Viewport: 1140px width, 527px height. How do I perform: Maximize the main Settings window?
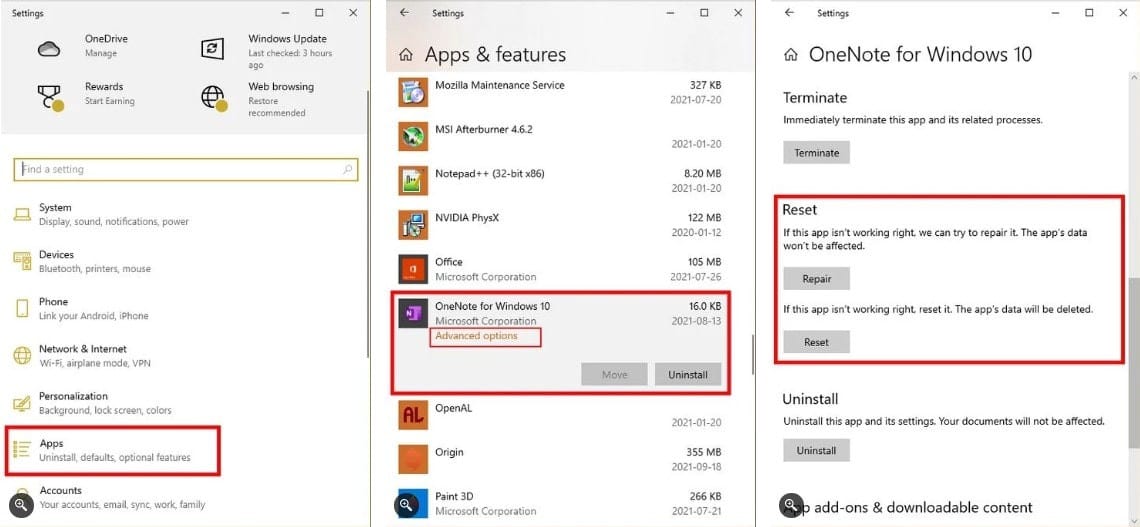pyautogui.click(x=319, y=13)
